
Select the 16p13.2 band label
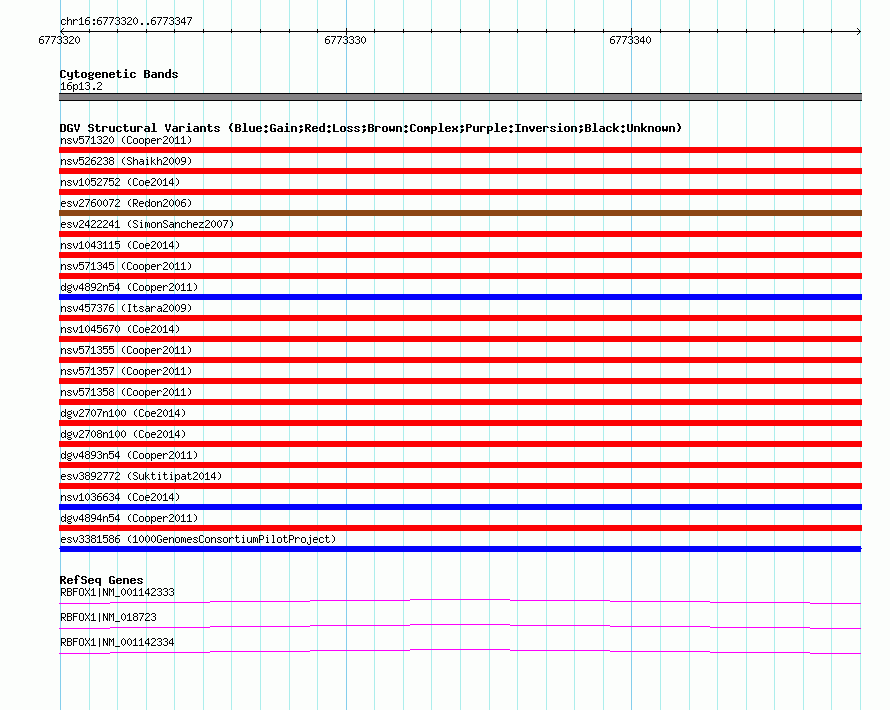81,86
